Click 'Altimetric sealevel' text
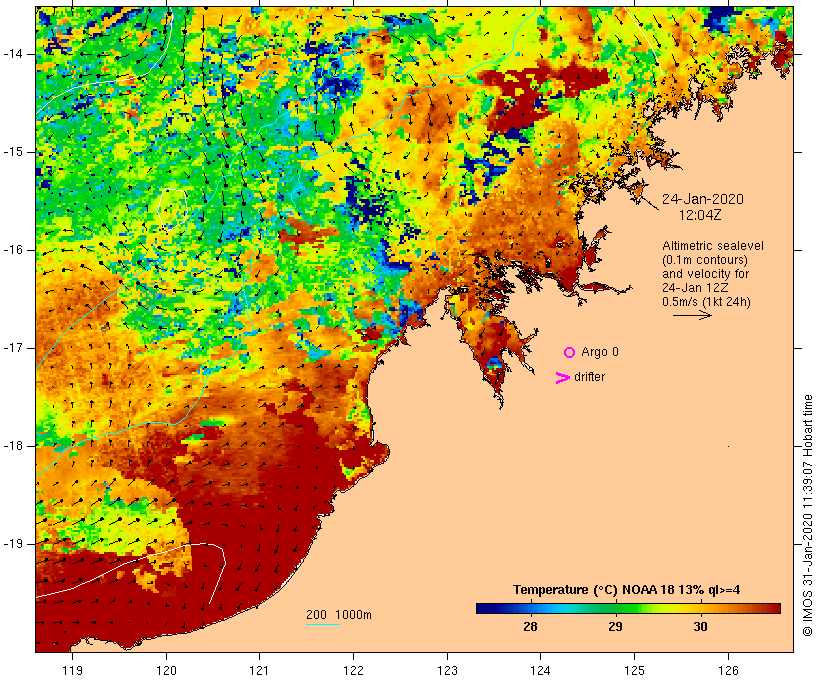Screen dimensions: 820x680 (x=713, y=246)
